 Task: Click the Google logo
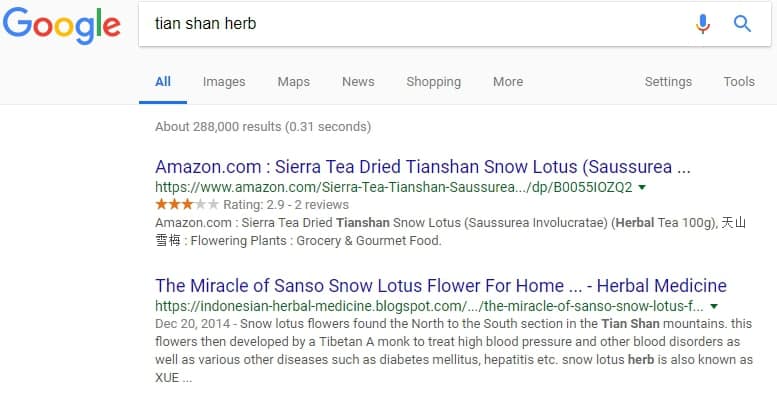pos(61,26)
